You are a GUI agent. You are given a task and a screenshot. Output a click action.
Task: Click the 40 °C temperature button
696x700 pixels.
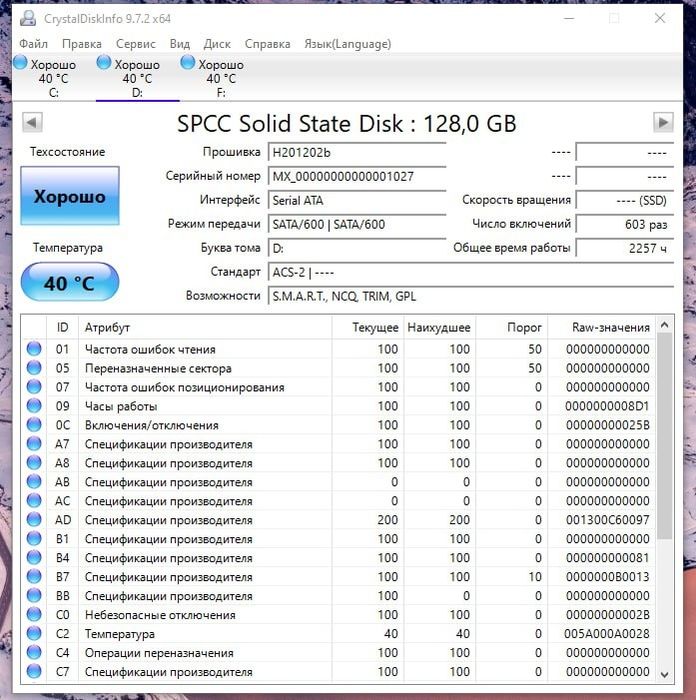[70, 282]
